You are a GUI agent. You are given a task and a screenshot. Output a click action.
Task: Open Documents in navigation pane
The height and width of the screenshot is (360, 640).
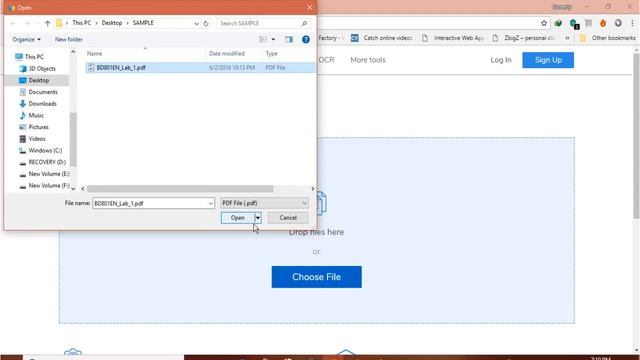[43, 92]
